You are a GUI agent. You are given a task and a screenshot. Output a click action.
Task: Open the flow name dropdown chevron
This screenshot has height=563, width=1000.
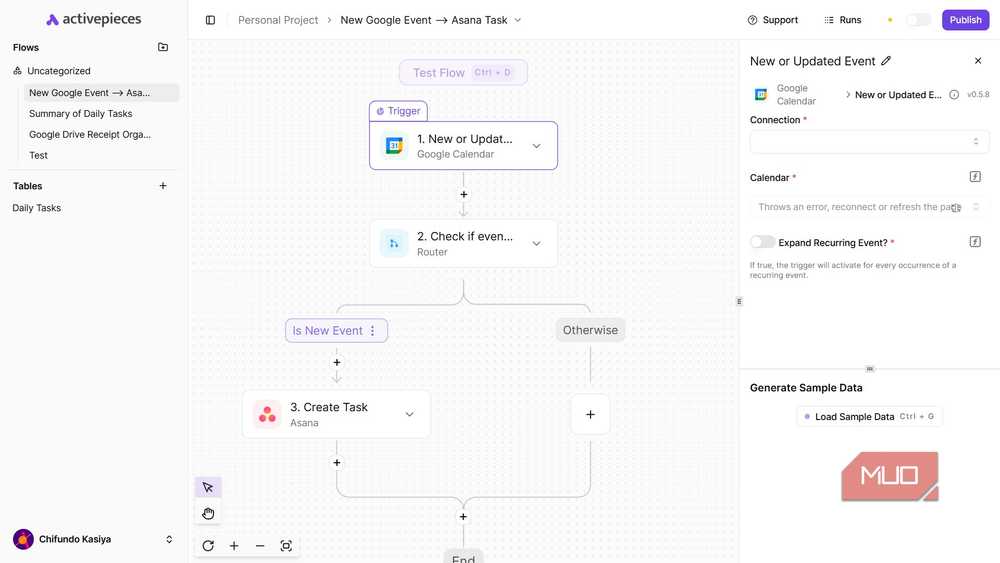point(518,20)
